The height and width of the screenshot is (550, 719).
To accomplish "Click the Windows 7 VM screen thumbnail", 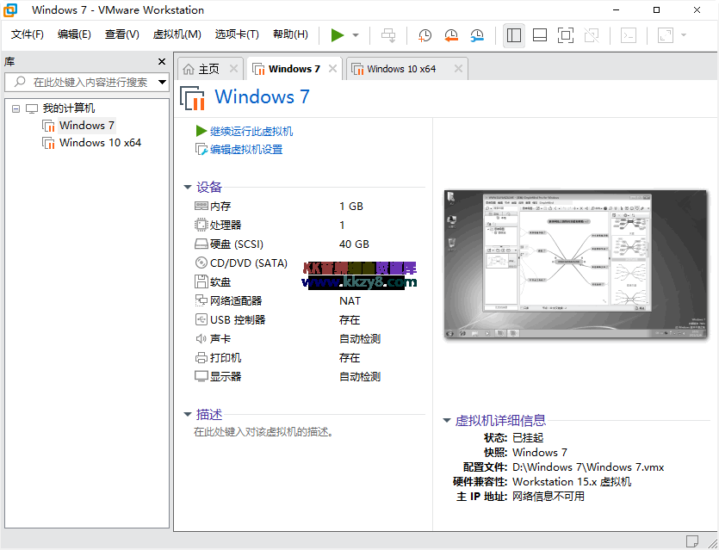I will point(576,265).
